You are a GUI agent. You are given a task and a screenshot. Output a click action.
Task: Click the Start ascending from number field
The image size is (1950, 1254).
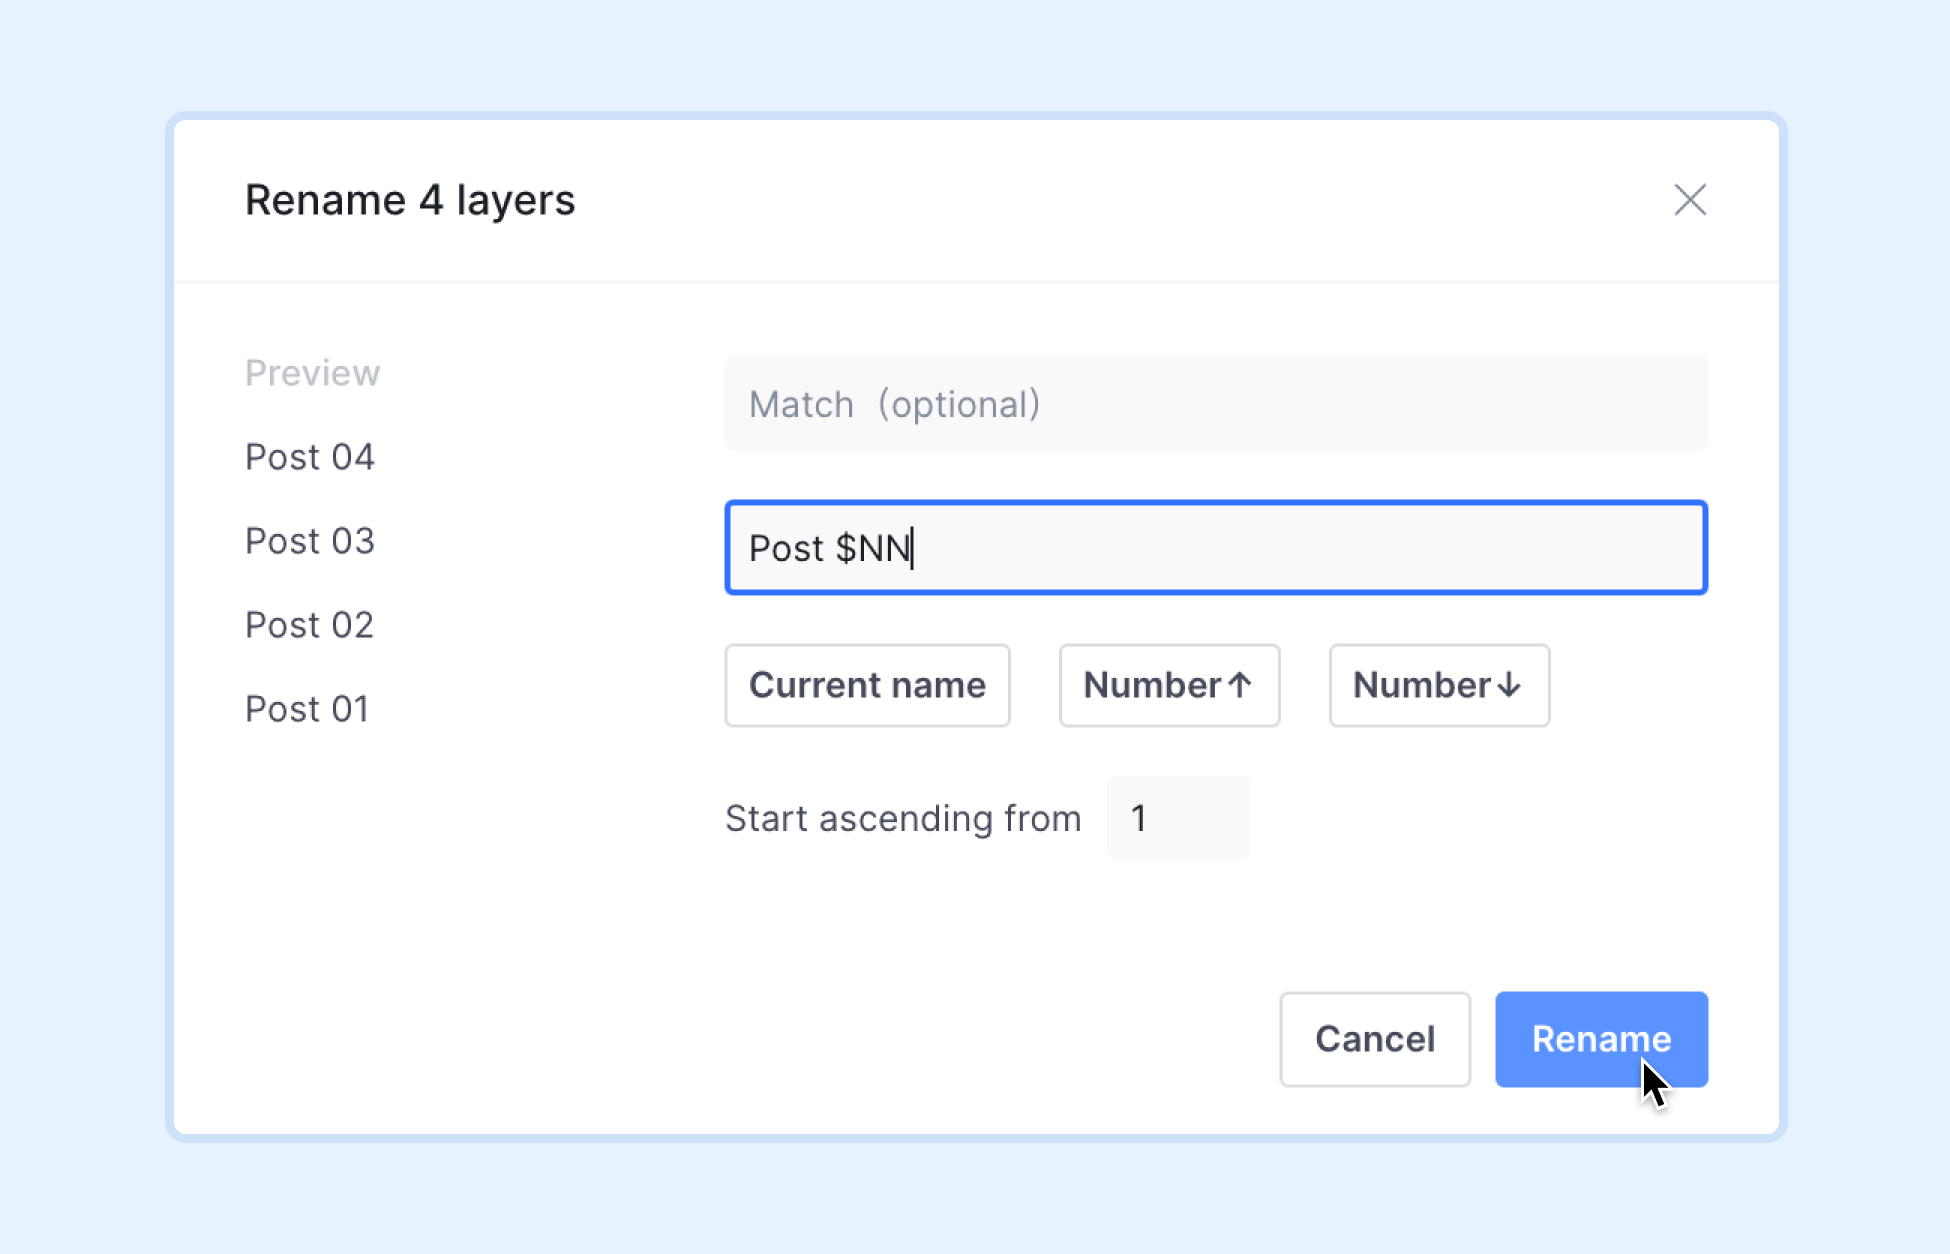tap(1178, 818)
